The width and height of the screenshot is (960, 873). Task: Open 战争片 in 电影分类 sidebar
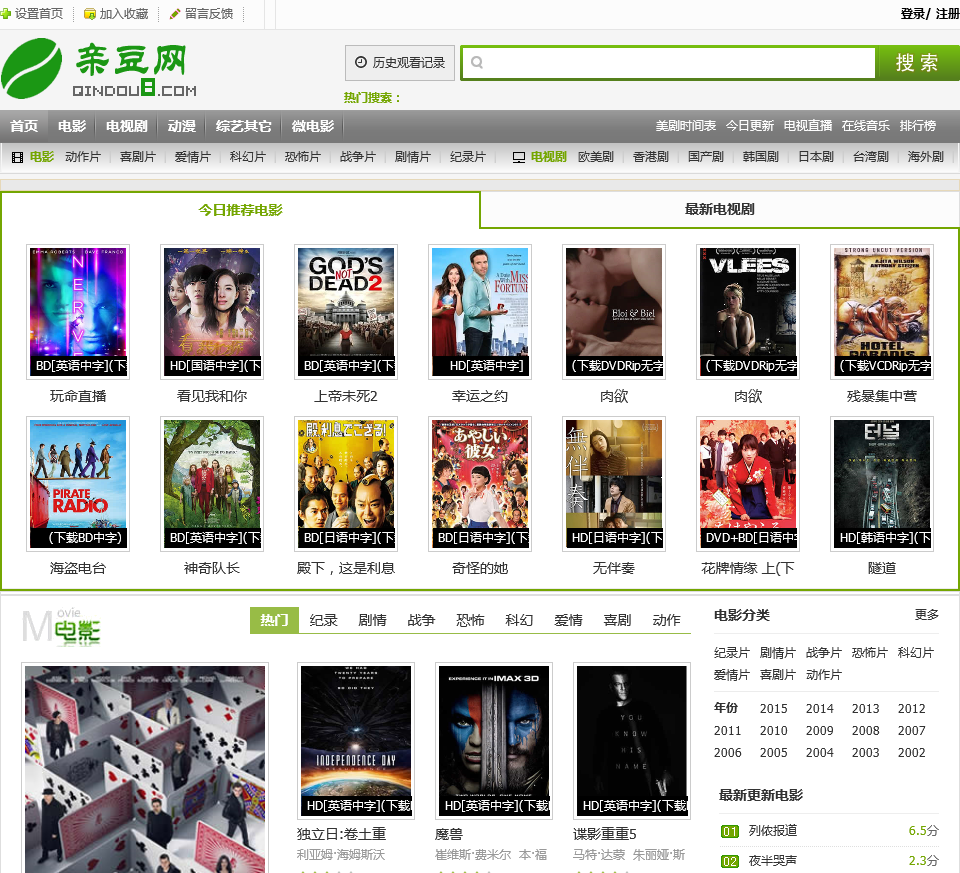pos(823,653)
